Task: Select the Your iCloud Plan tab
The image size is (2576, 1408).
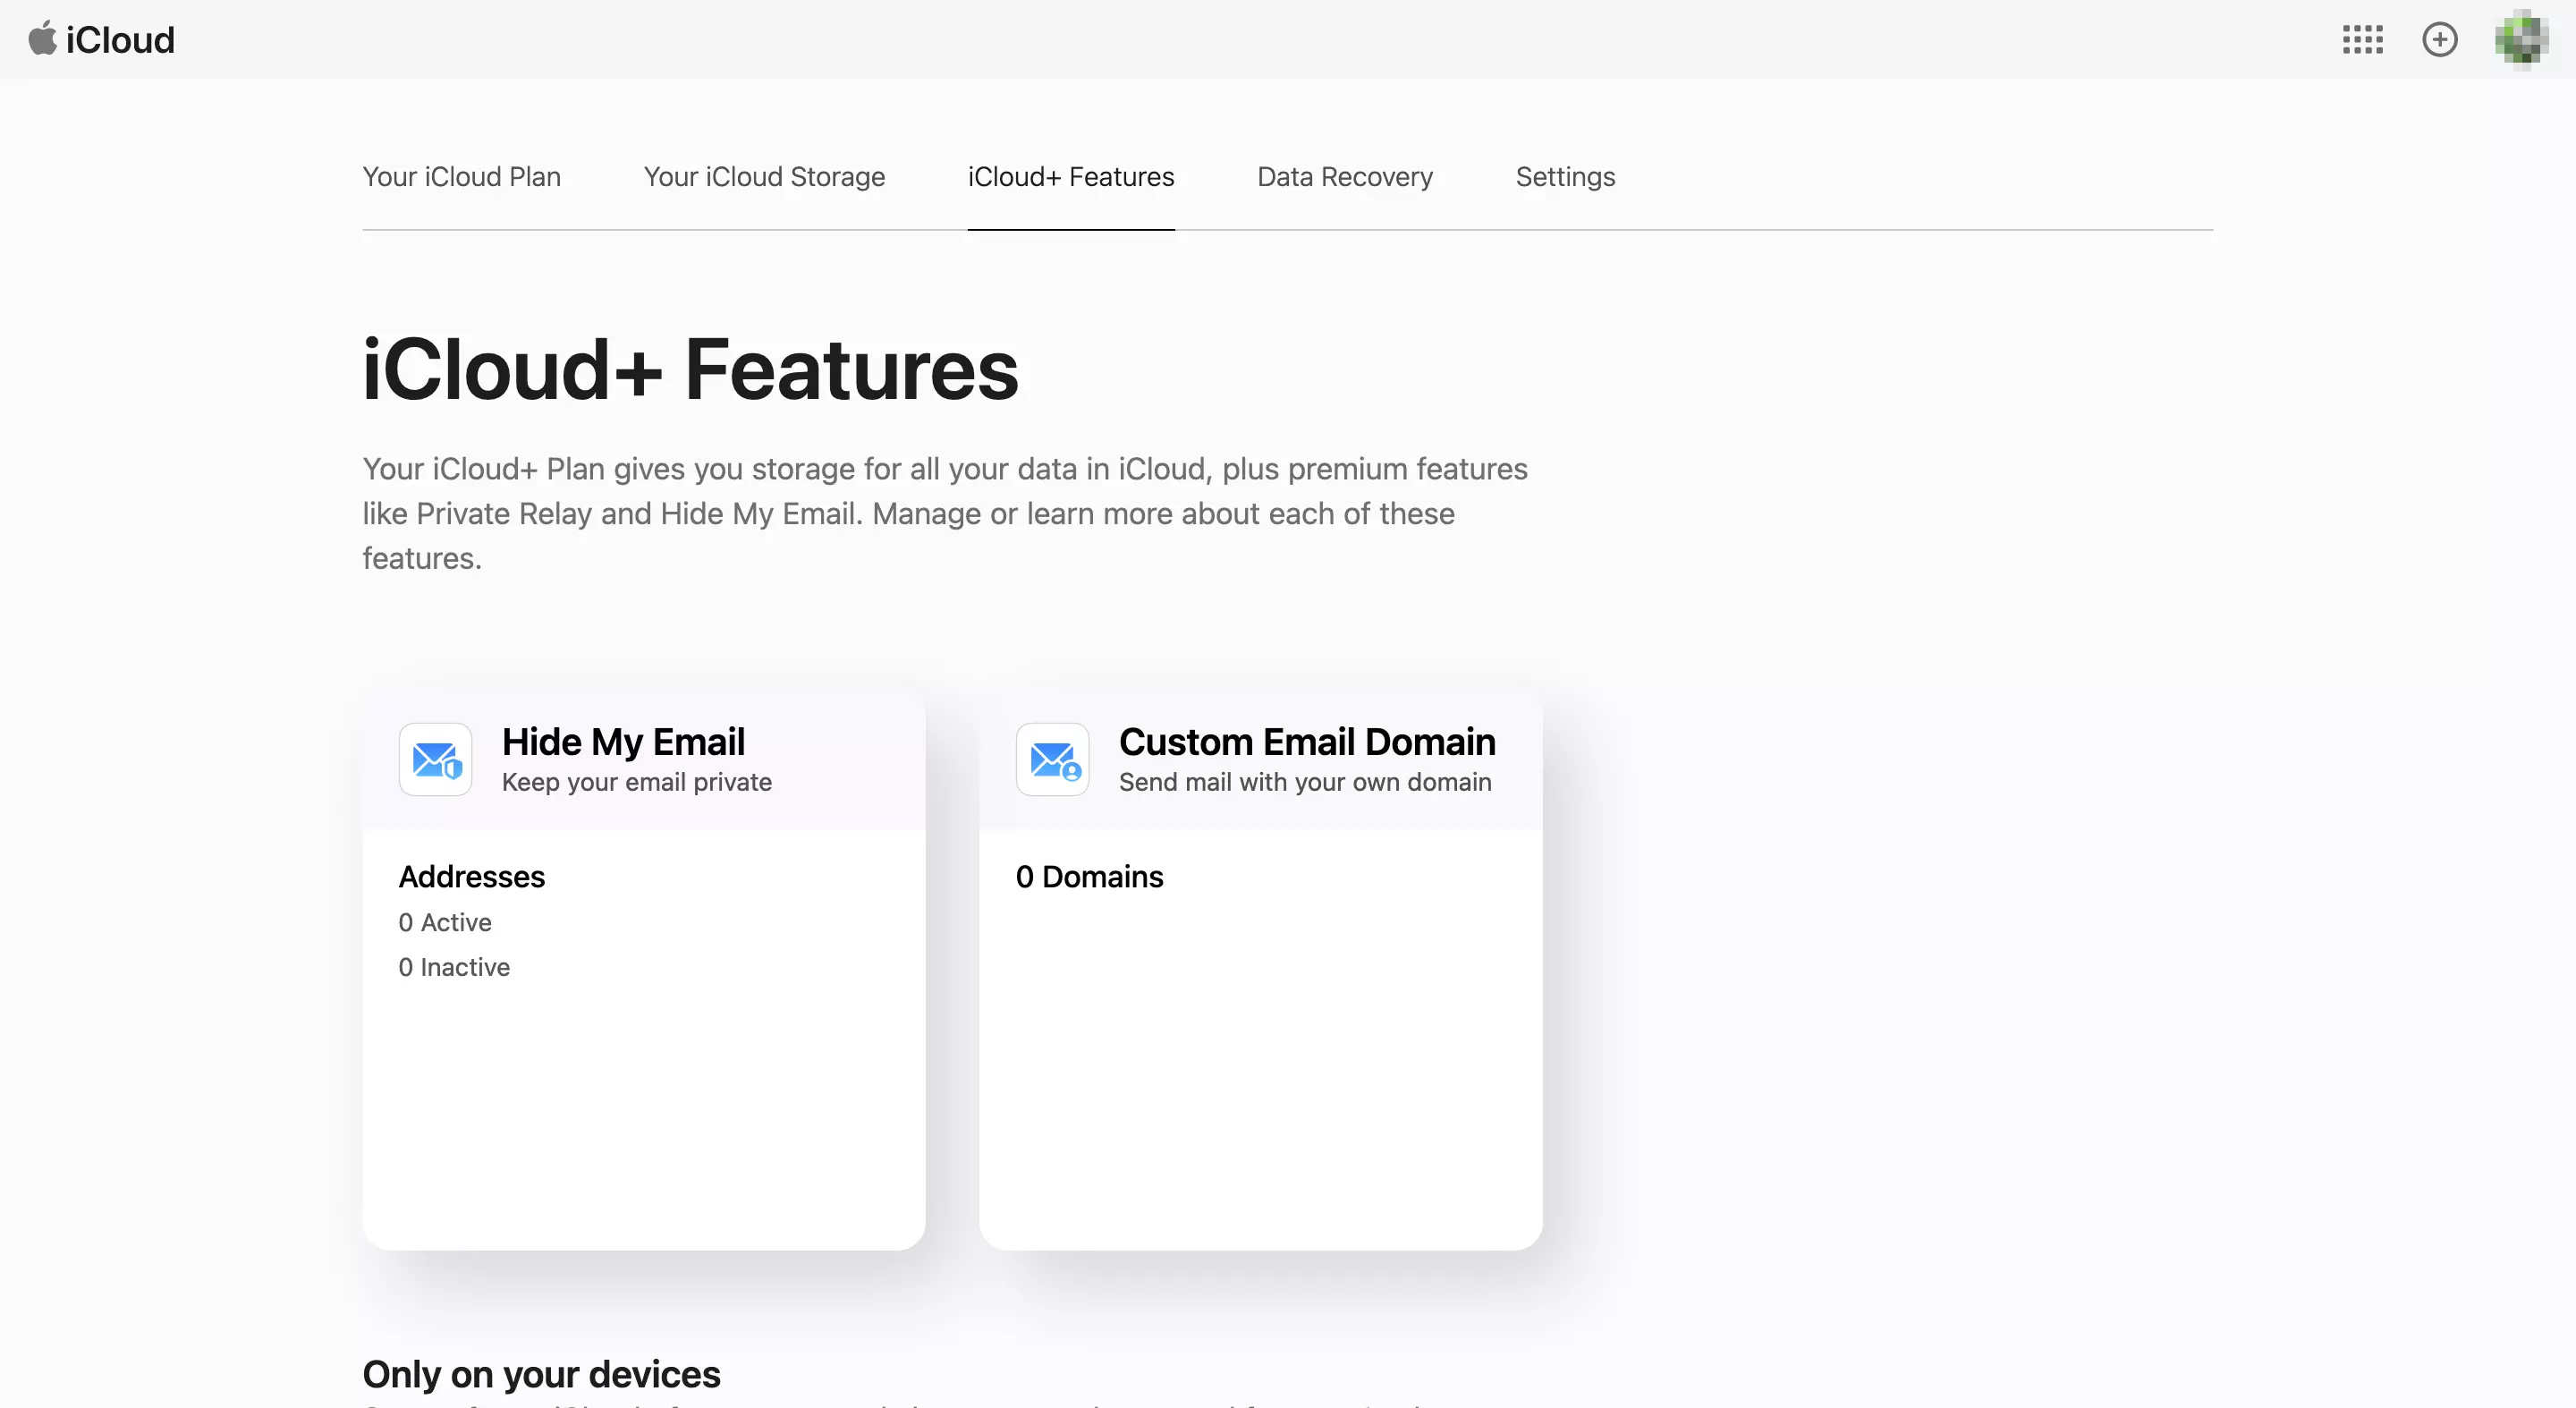Action: pos(462,175)
